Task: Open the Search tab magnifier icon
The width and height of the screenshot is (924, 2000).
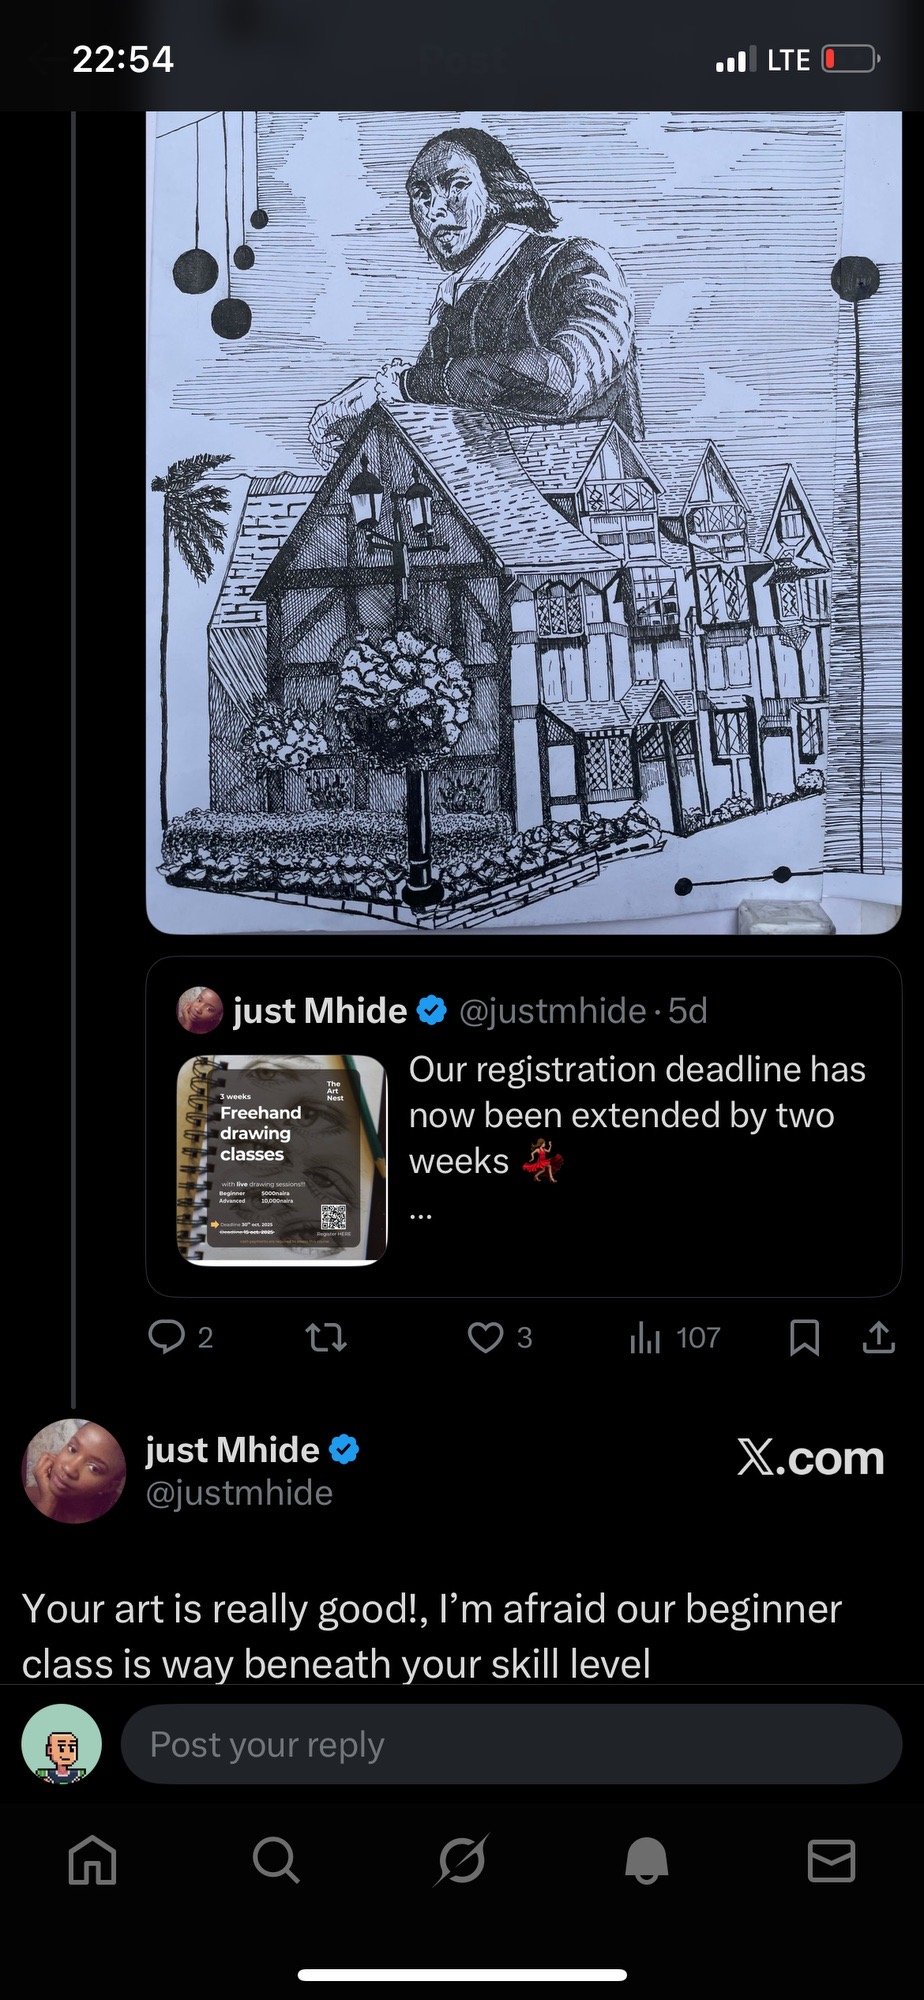Action: point(276,1861)
